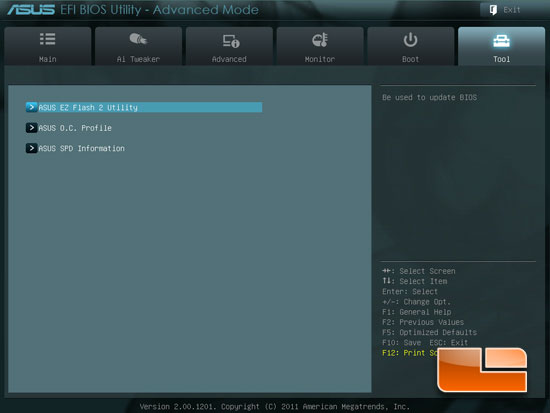
Task: Click the Boot power icon
Action: [x=410, y=40]
